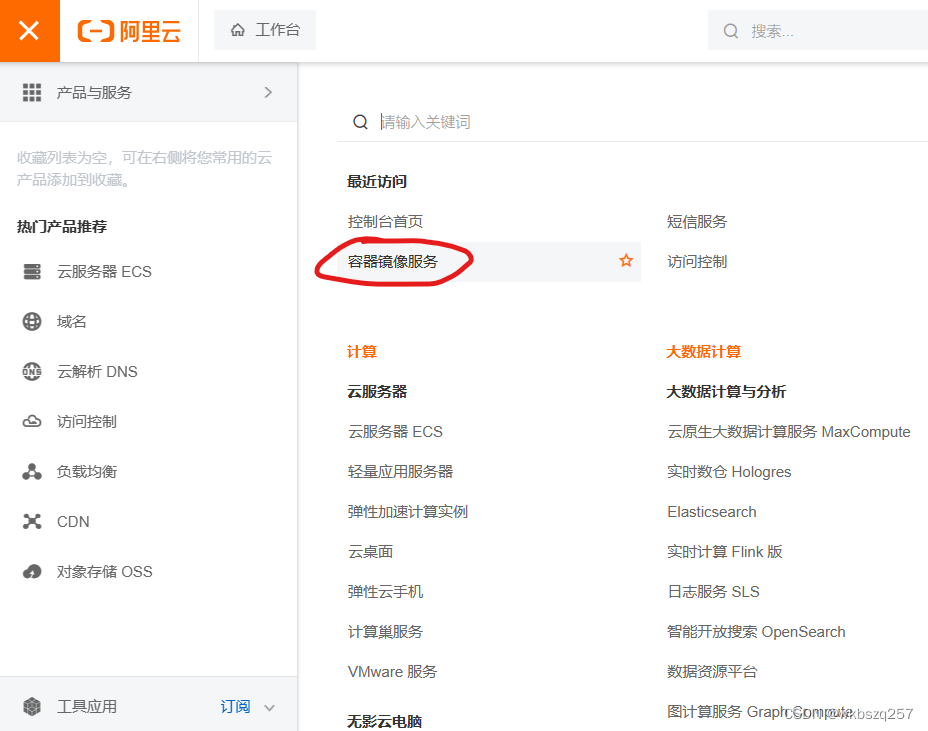Click the 无影云电脑 subcategory heading

(385, 721)
